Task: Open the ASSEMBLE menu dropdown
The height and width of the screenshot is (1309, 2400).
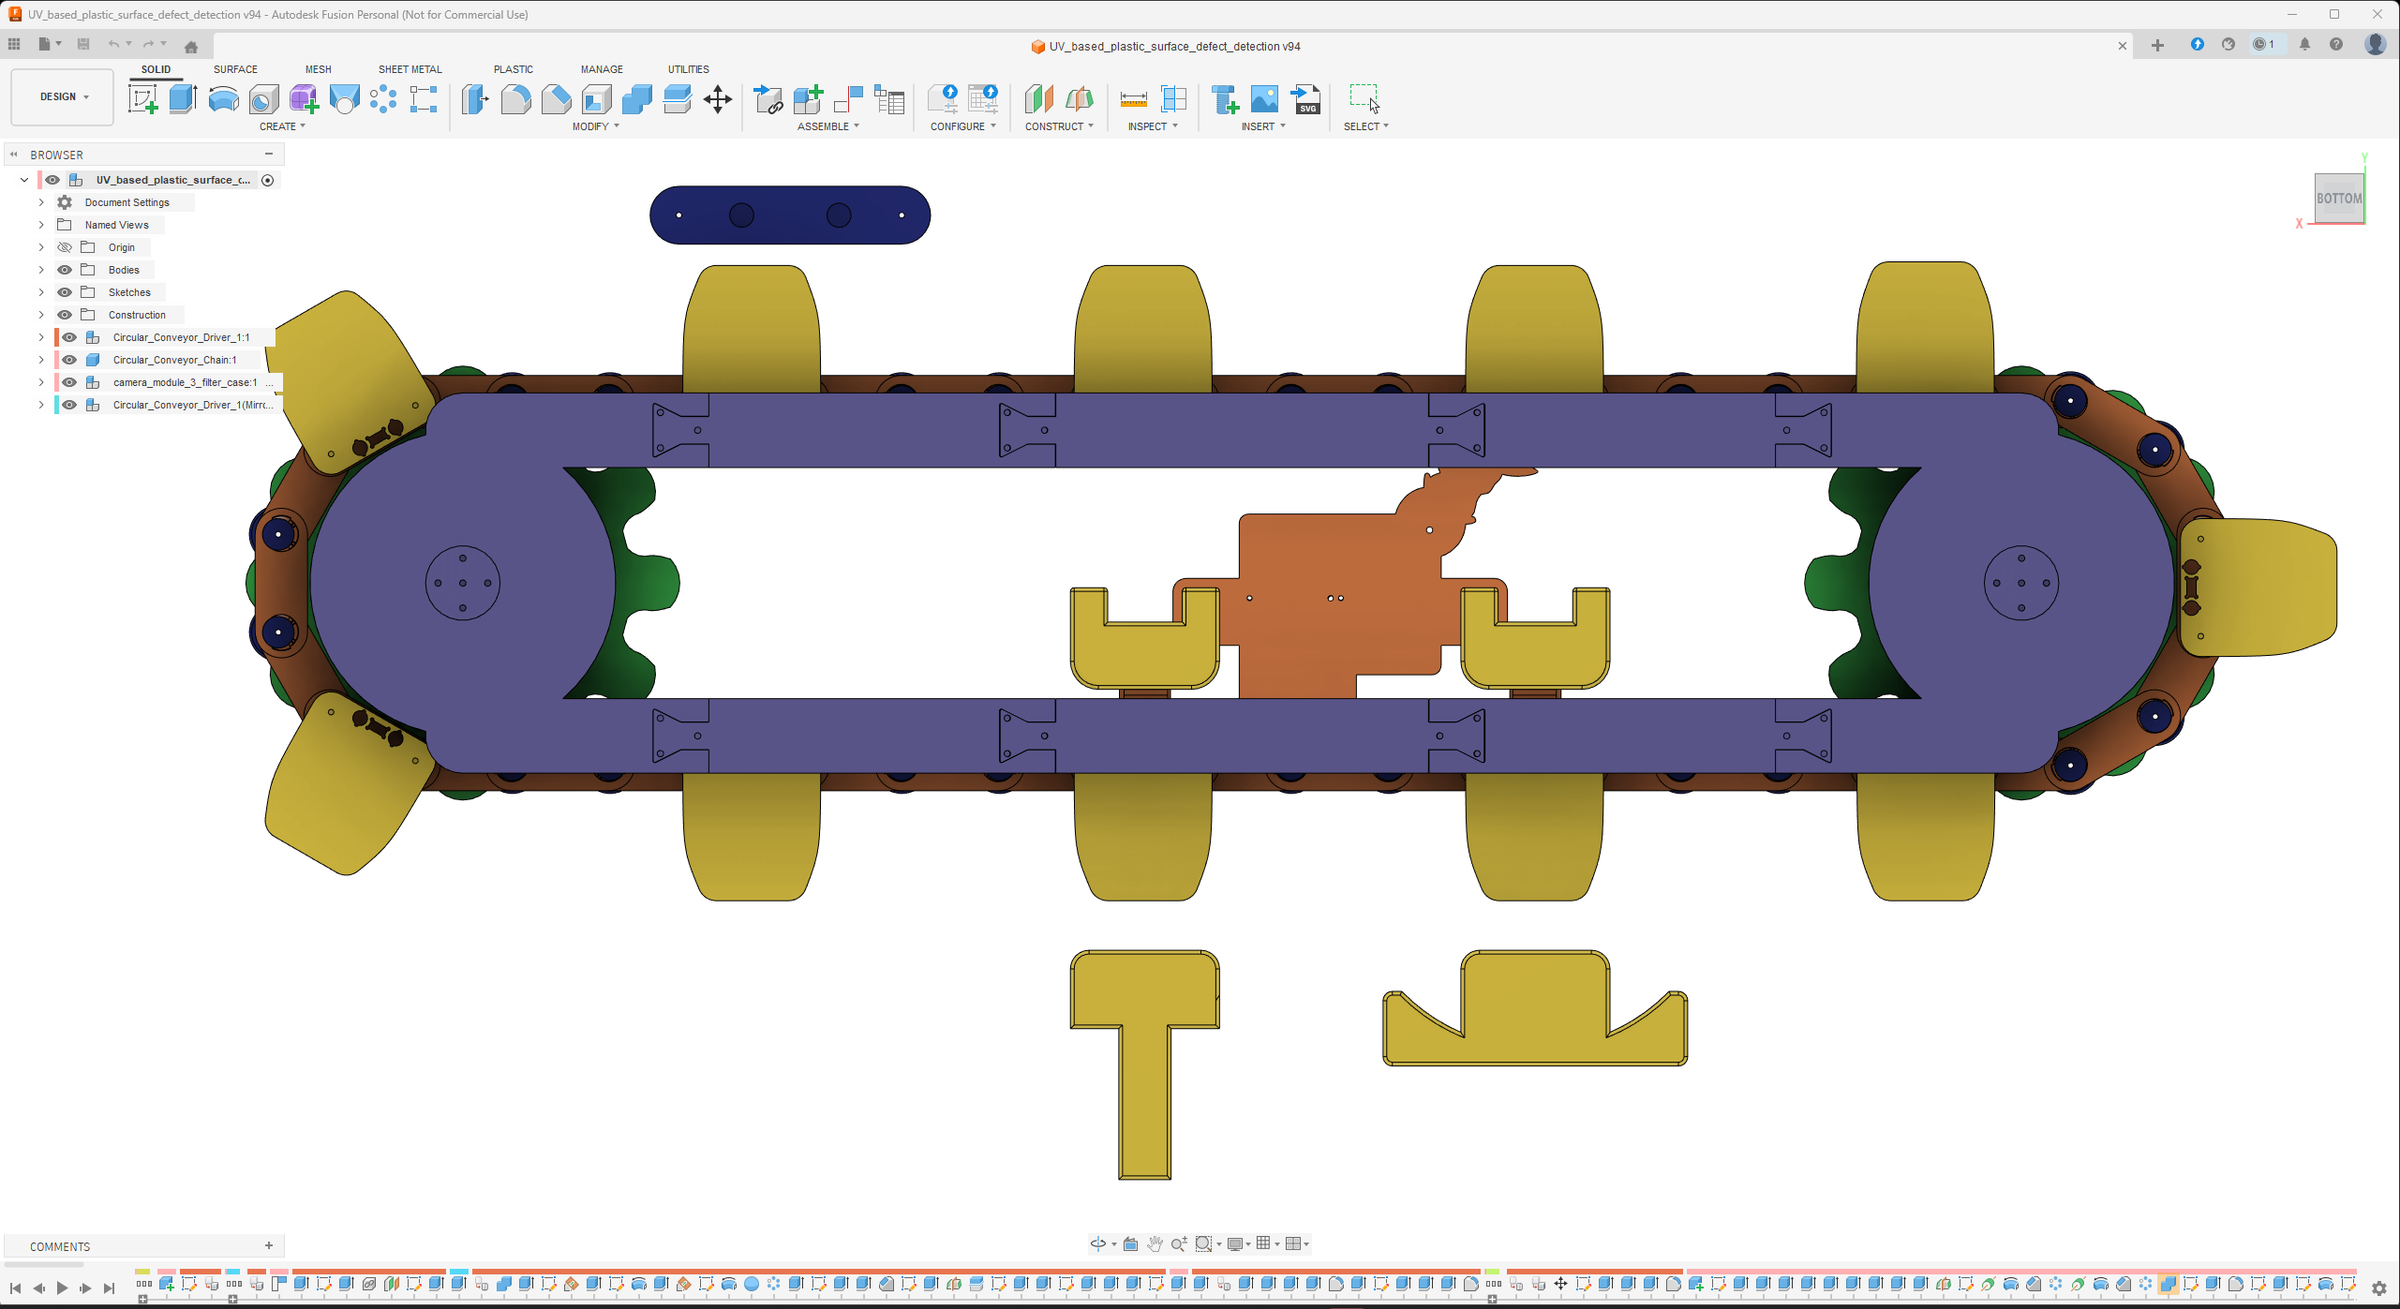Action: pos(828,127)
